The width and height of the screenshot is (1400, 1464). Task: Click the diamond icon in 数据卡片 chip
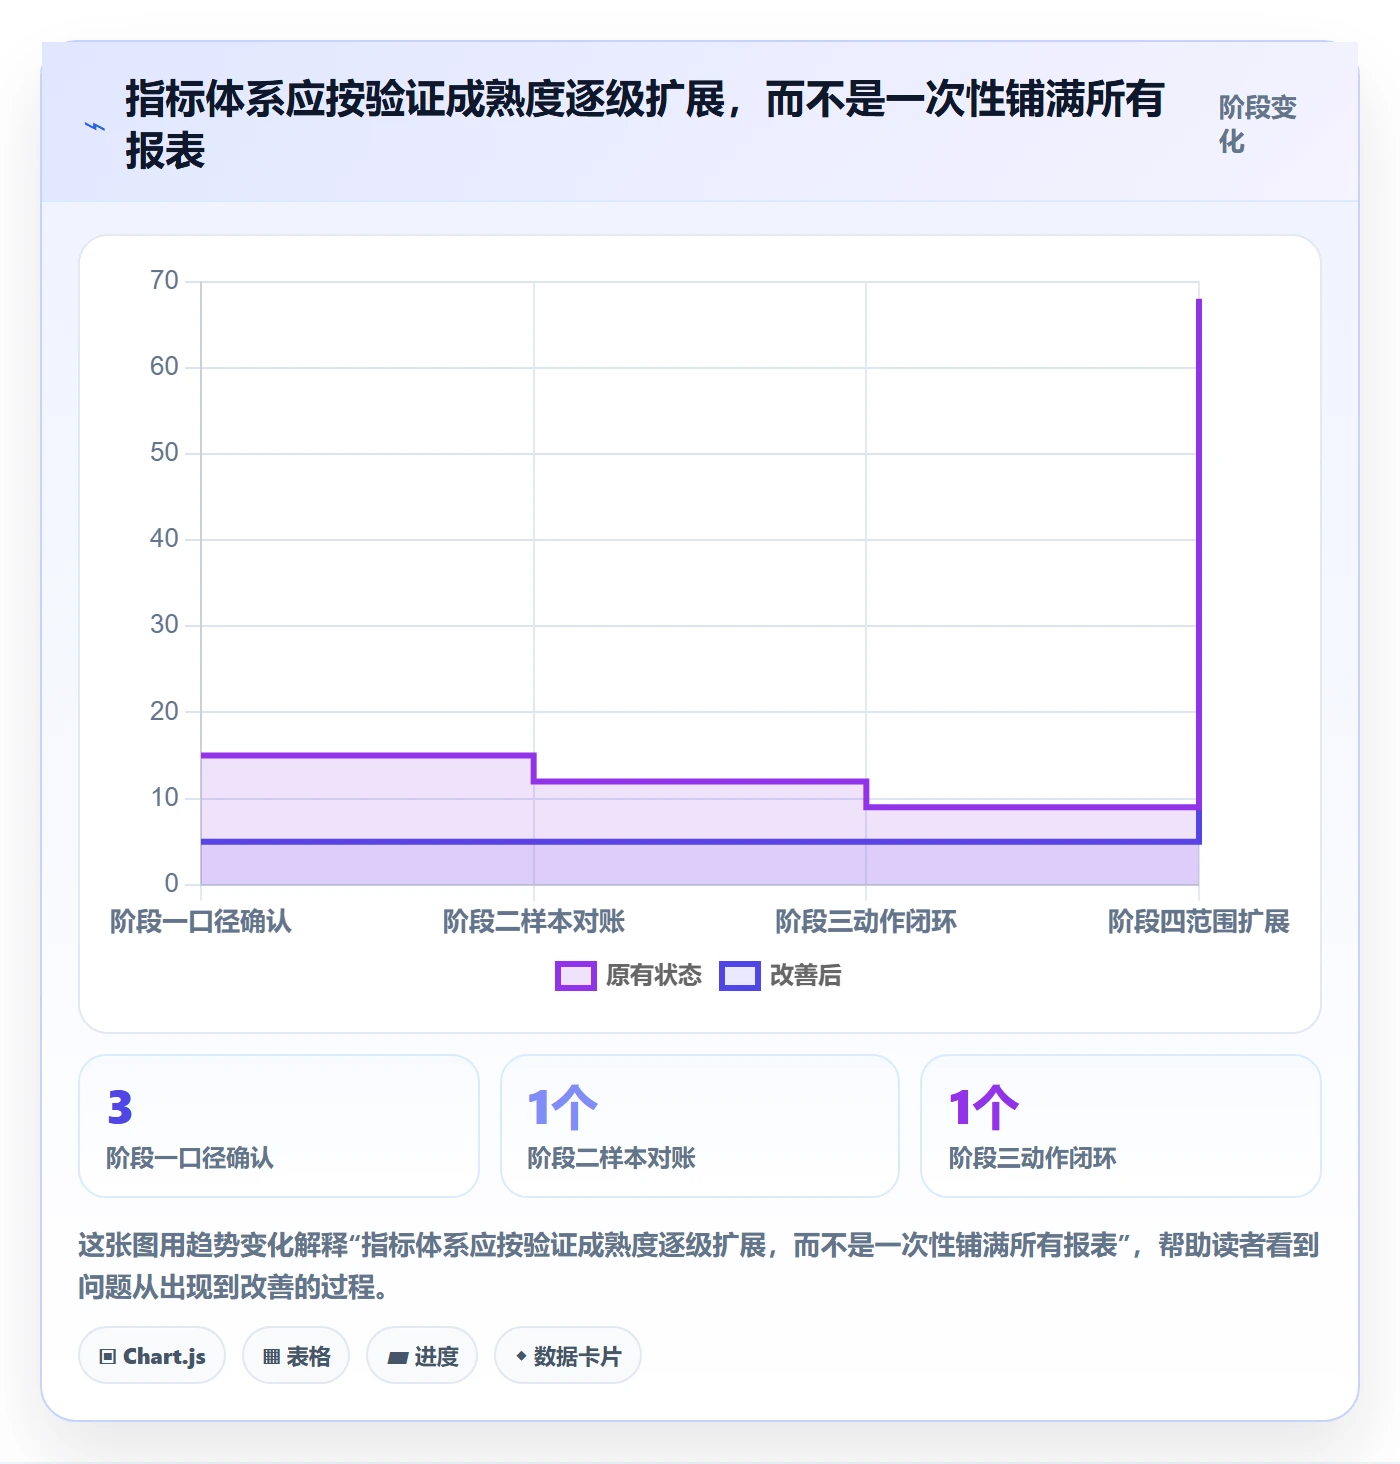coord(521,1356)
